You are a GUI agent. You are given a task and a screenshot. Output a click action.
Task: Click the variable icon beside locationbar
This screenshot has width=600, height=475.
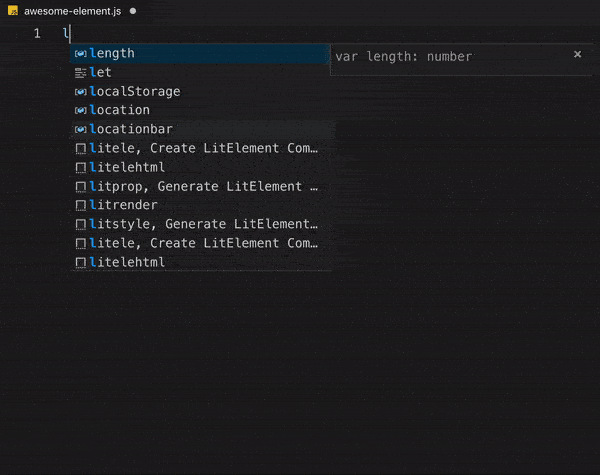81,130
